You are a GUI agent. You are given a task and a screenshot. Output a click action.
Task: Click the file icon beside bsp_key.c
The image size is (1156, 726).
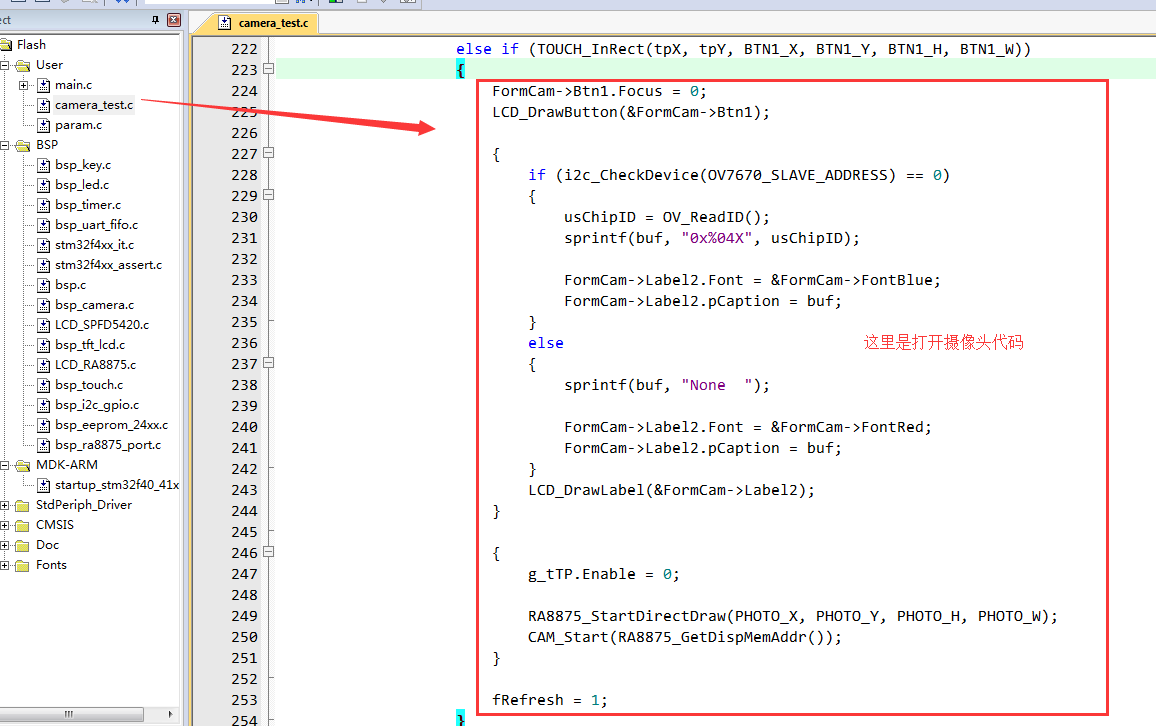(43, 165)
